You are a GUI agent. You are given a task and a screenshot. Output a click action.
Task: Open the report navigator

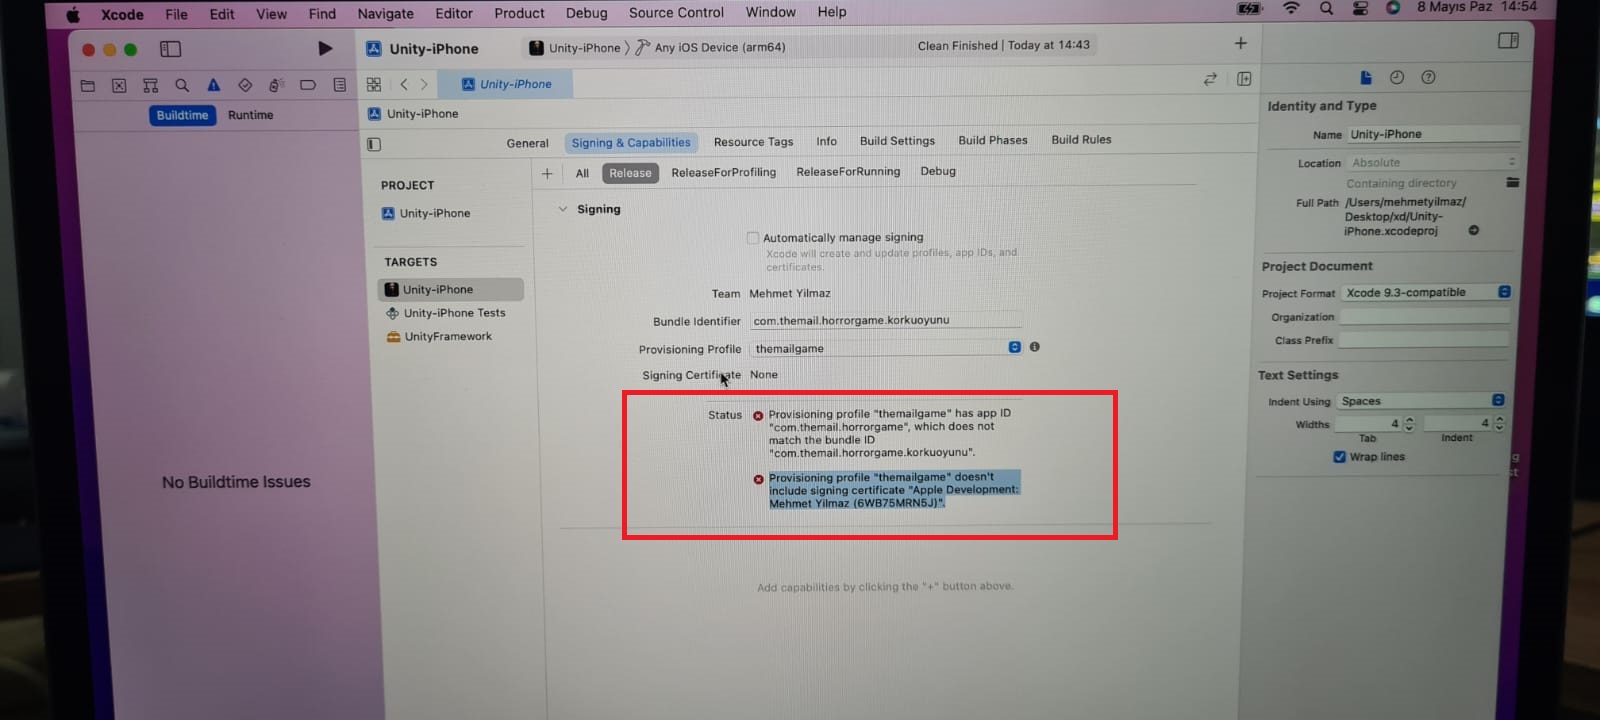[x=340, y=85]
